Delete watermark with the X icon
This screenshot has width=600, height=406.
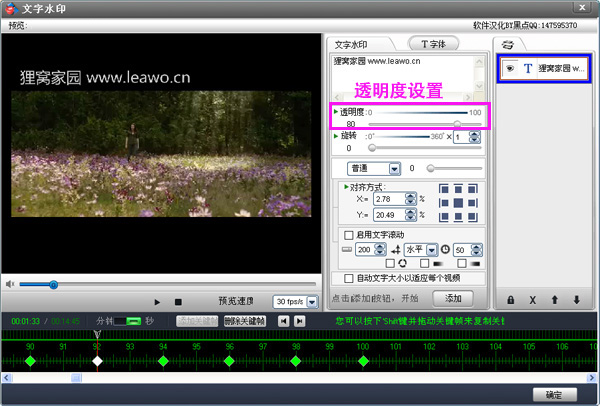pyautogui.click(x=532, y=299)
